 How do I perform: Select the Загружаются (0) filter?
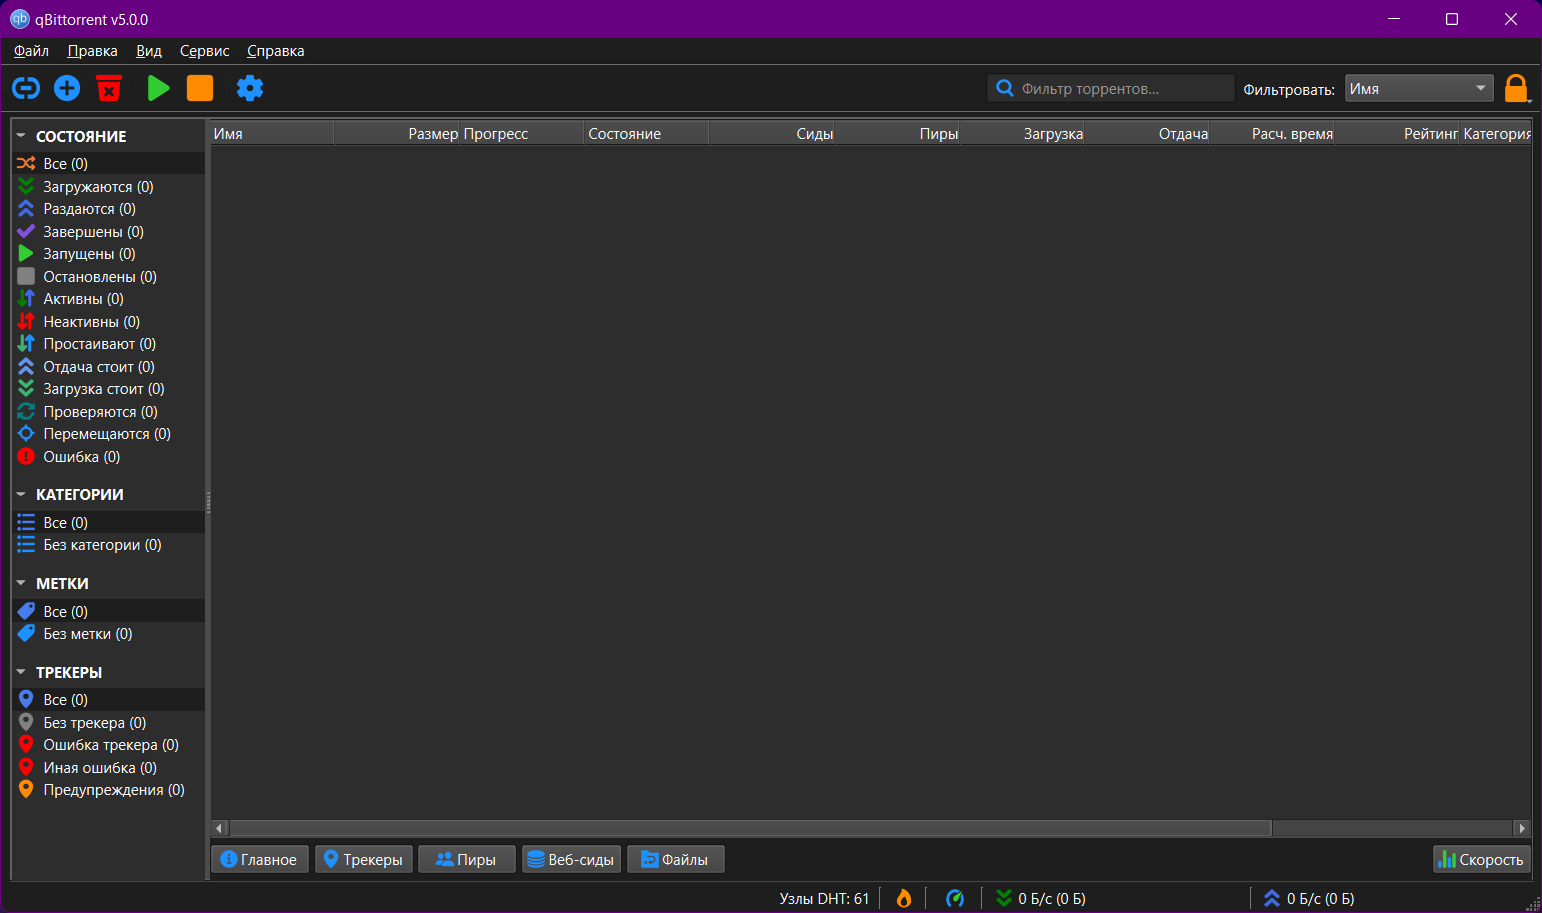tap(98, 187)
